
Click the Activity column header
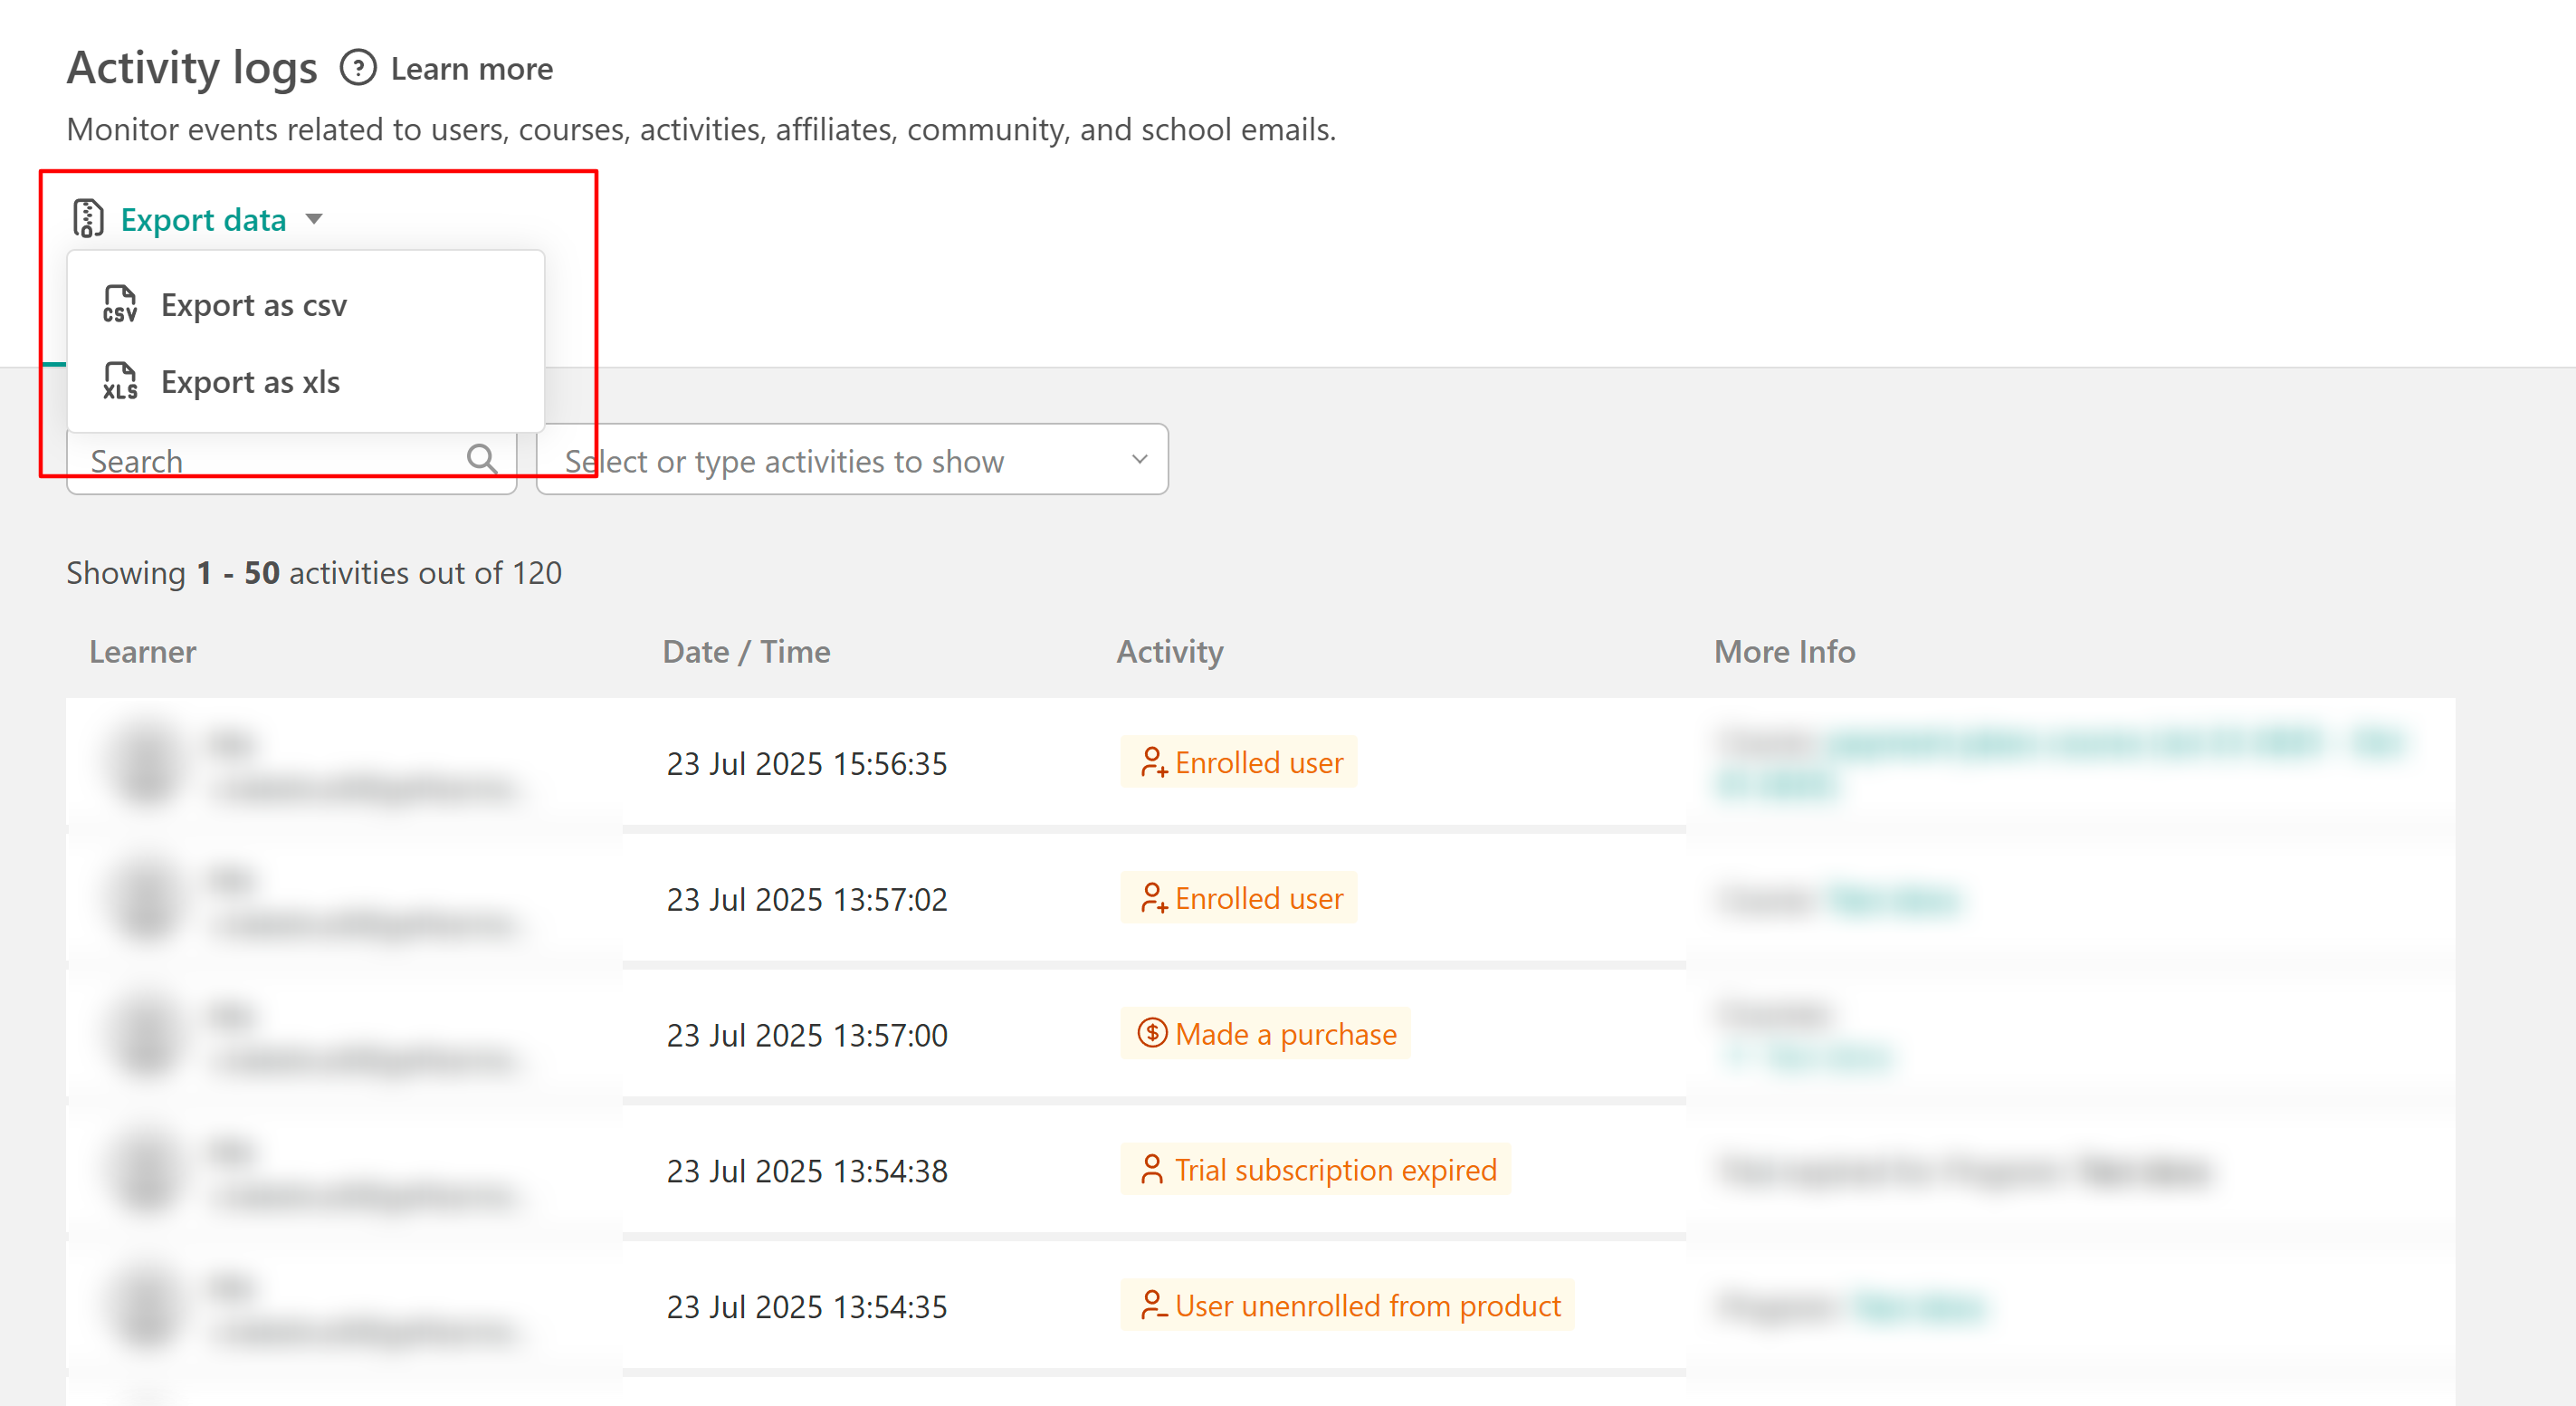[x=1169, y=652]
